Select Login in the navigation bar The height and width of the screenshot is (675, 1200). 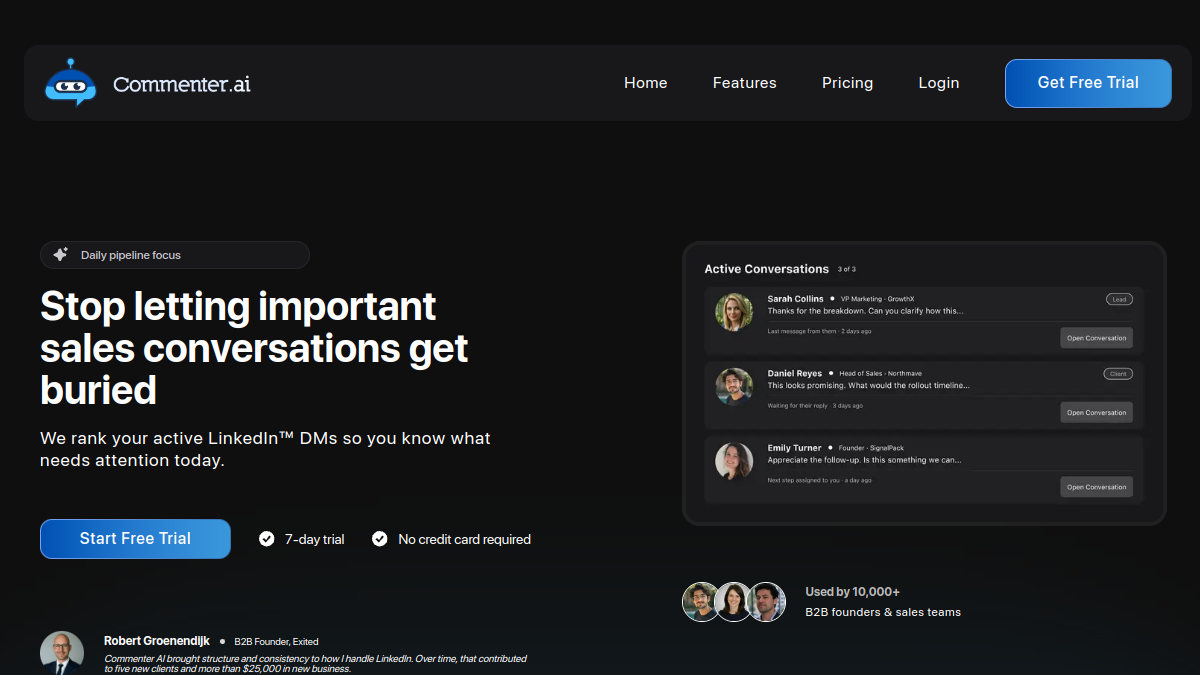coord(939,83)
